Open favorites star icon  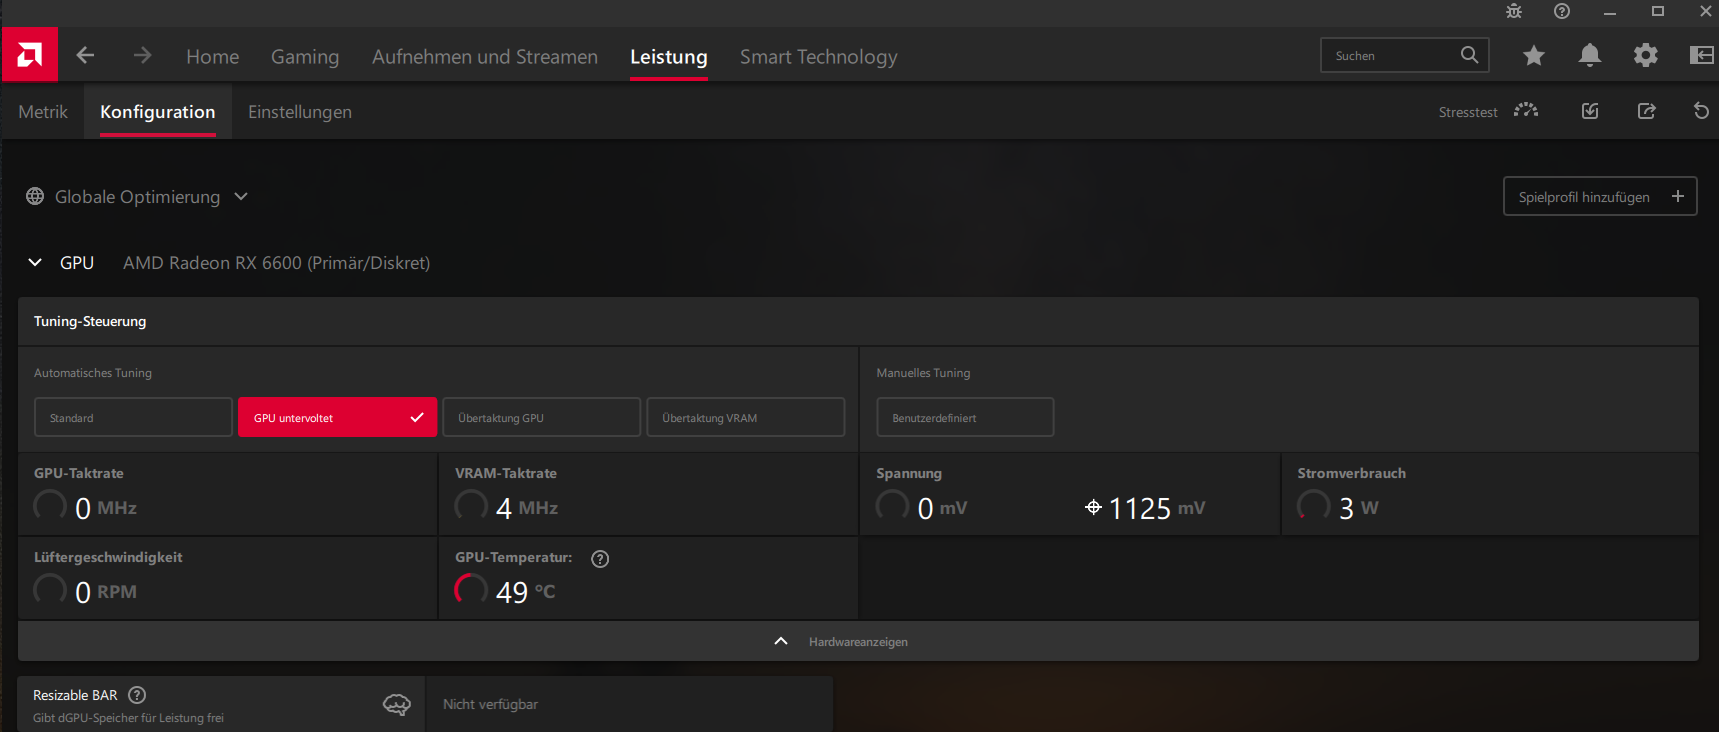pyautogui.click(x=1534, y=56)
